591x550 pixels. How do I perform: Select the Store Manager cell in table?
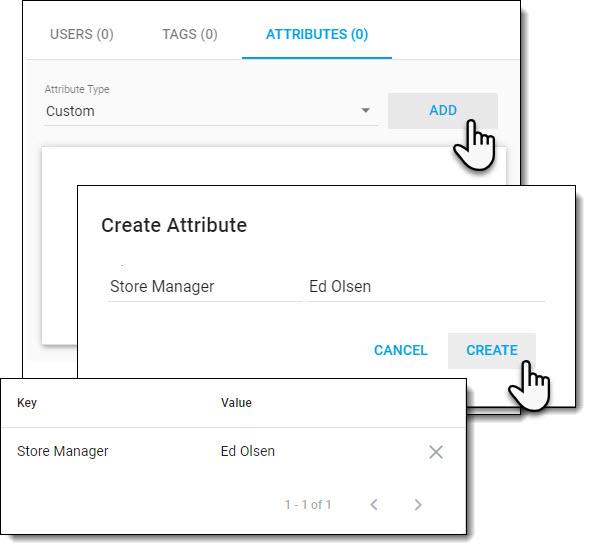63,451
